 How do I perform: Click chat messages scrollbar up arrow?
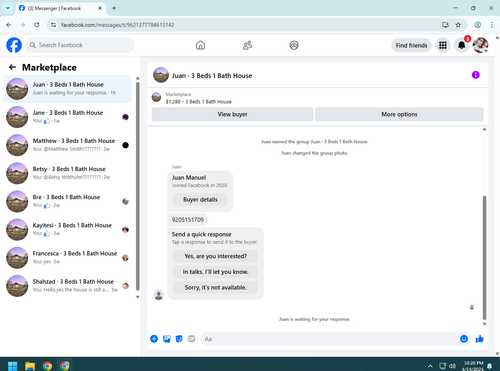tap(484, 129)
